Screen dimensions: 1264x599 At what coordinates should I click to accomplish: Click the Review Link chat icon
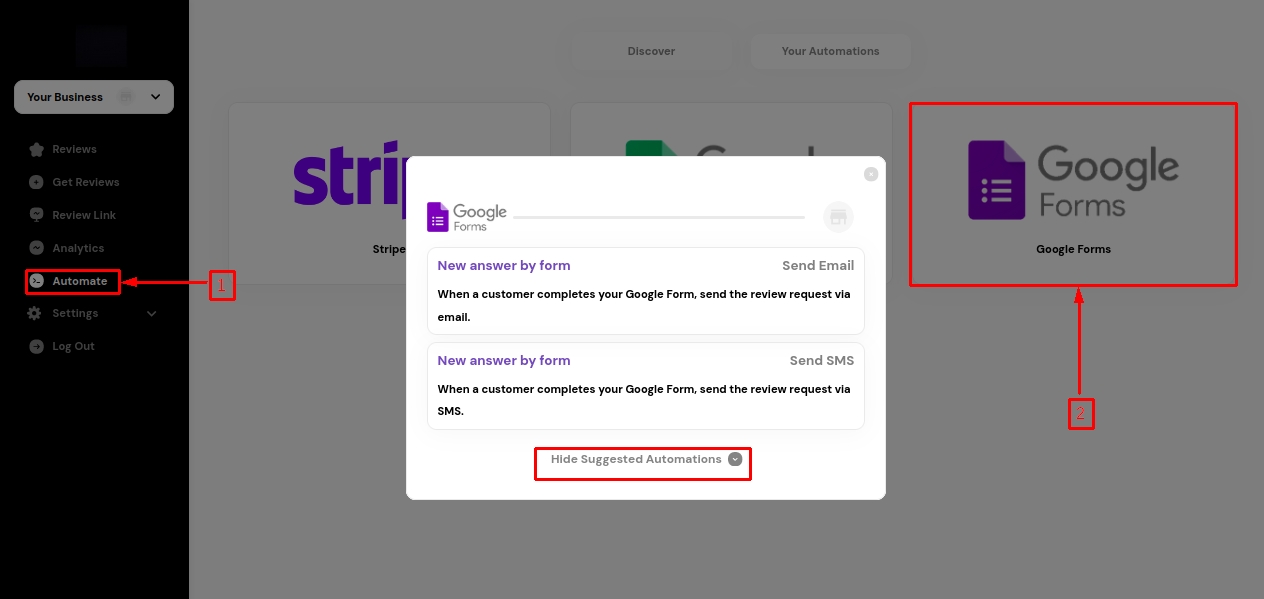click(x=36, y=215)
